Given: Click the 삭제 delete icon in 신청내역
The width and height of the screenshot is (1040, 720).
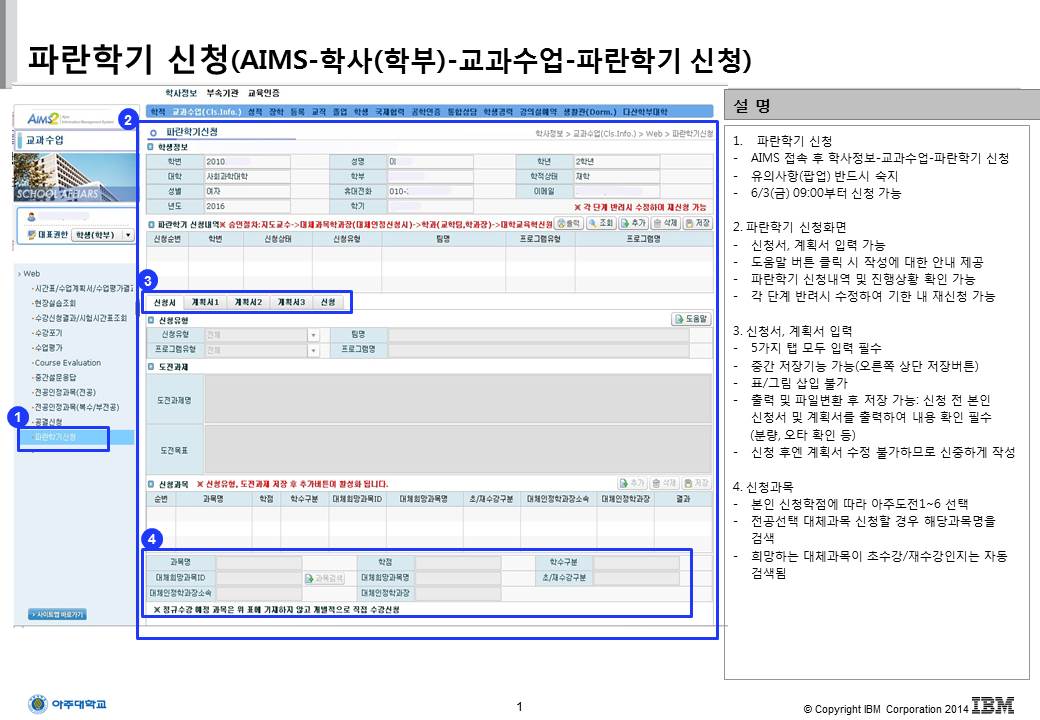Looking at the screenshot, I should (x=665, y=223).
